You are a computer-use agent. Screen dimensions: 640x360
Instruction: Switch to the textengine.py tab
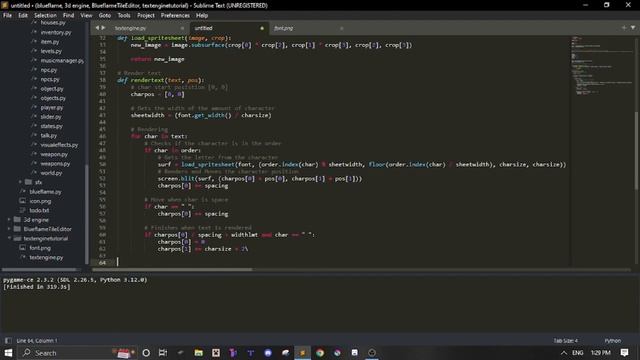click(x=131, y=28)
